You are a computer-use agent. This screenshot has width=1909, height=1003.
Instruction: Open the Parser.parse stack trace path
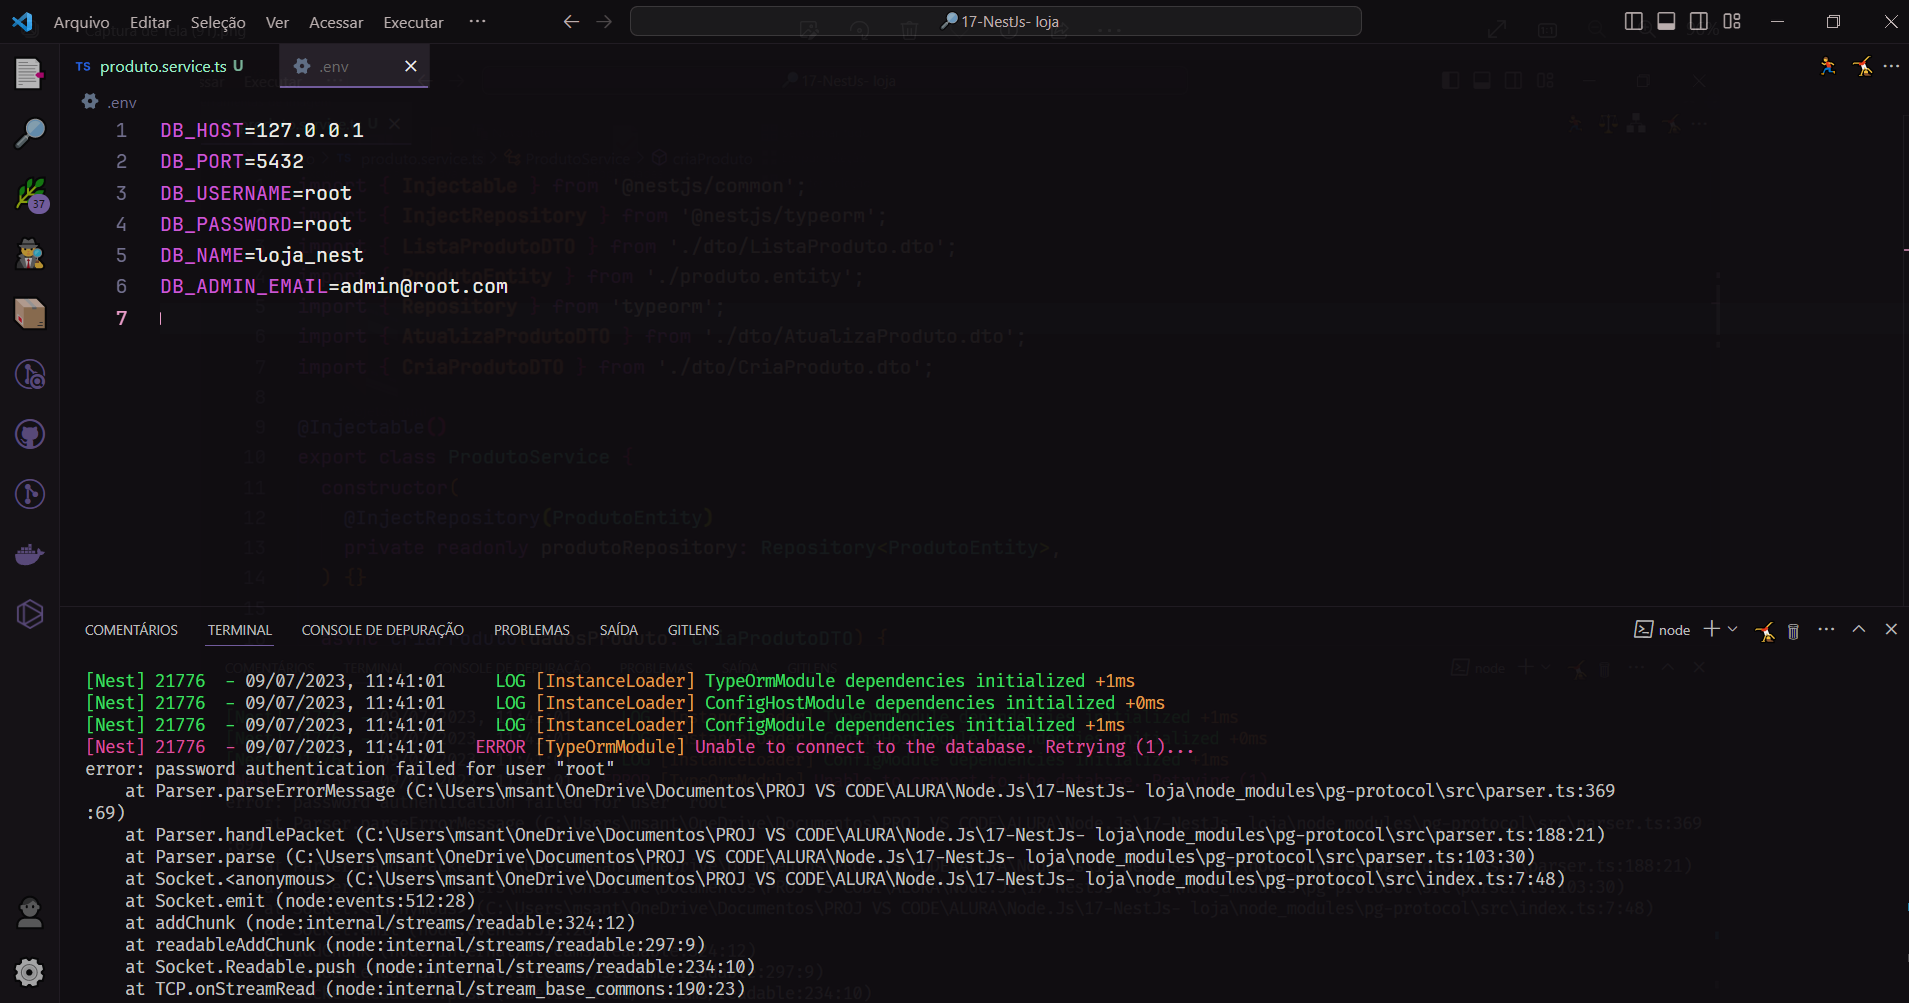[910, 857]
